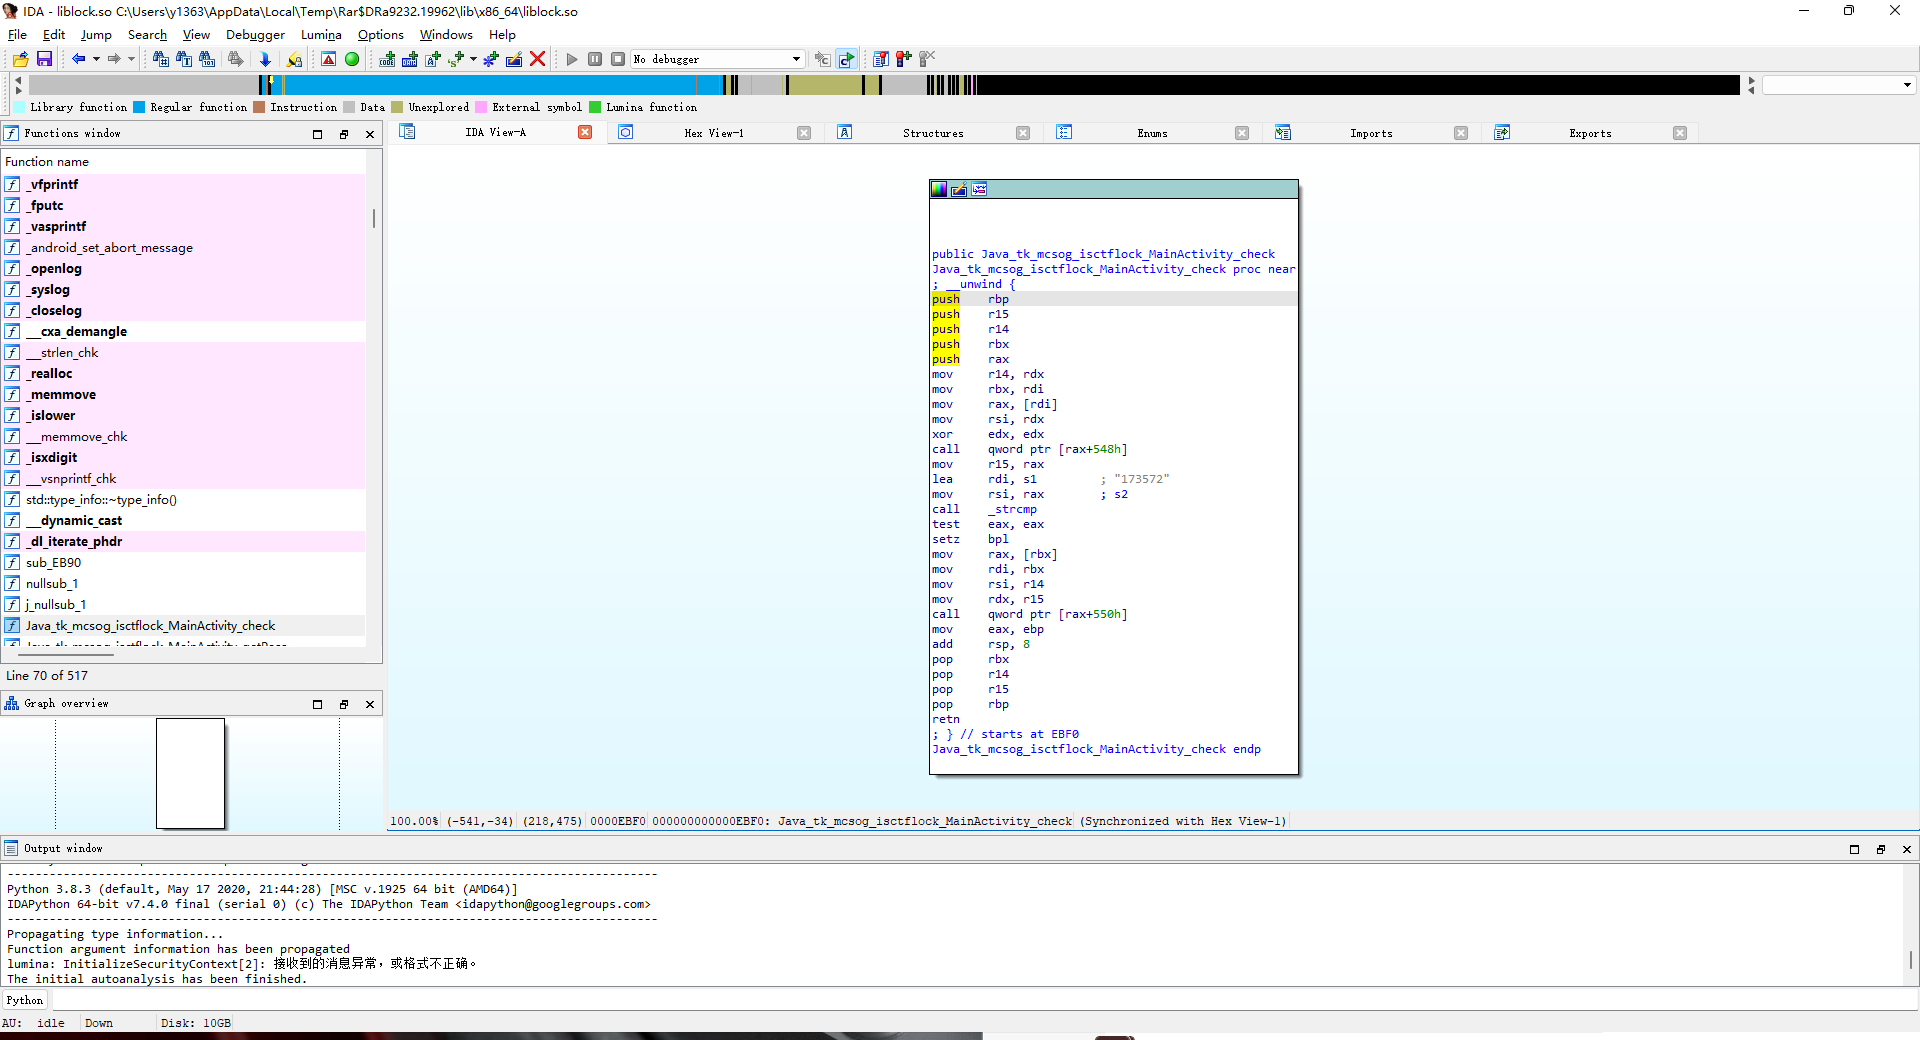1920x1040 pixels.
Task: Select __dynamic_cast function entry
Action: tap(184, 520)
